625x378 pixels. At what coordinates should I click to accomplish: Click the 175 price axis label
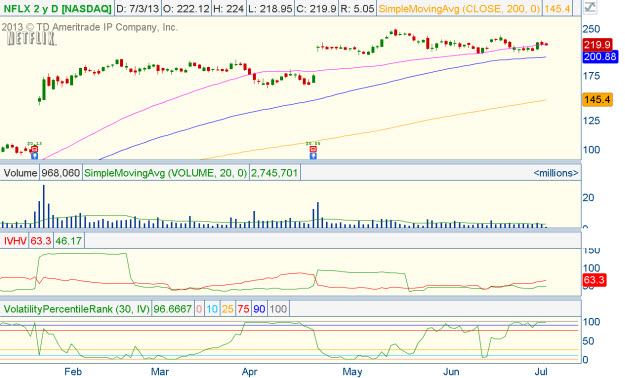click(591, 76)
